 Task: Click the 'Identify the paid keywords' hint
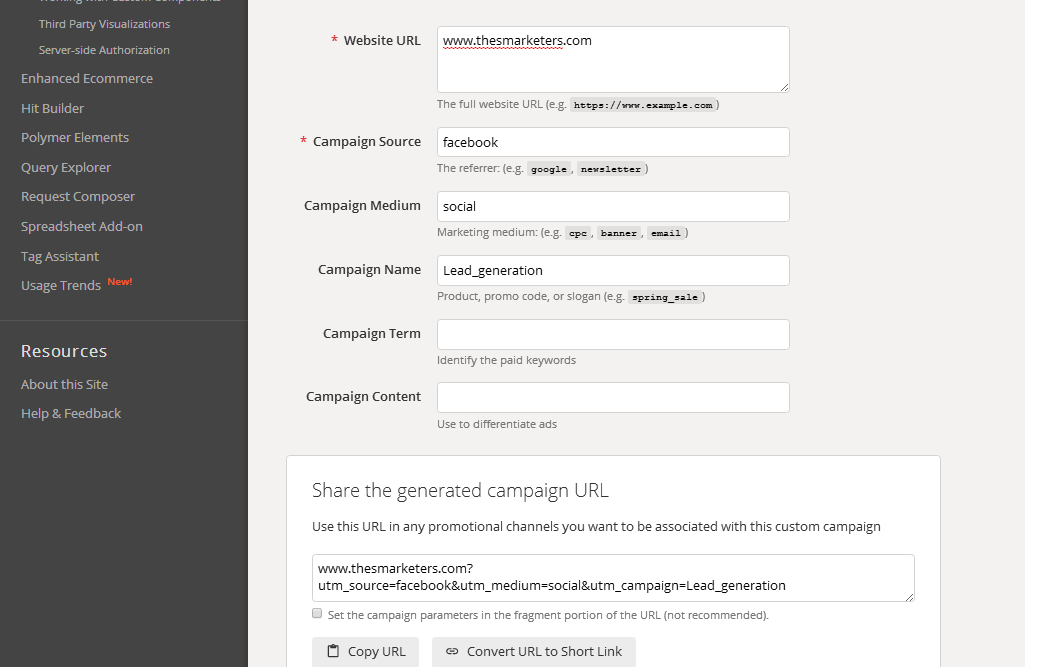pyautogui.click(x=506, y=360)
